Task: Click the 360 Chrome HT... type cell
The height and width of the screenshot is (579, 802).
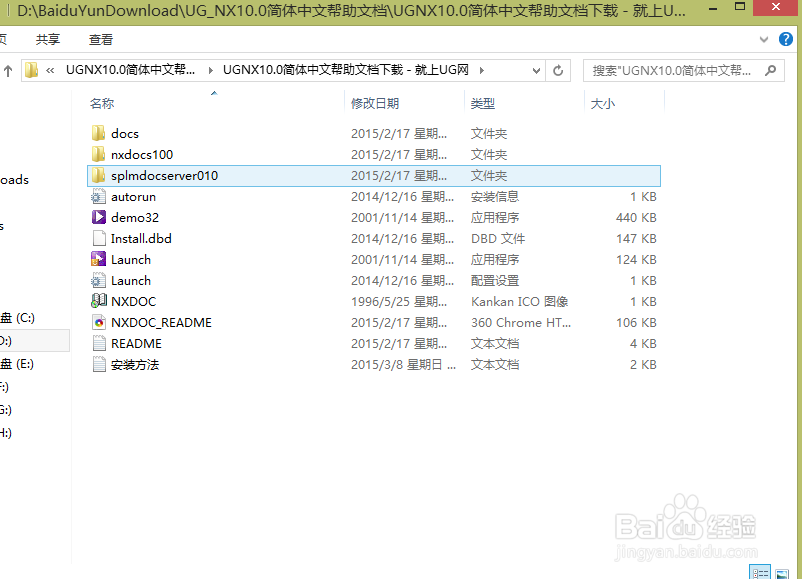Action: (521, 322)
